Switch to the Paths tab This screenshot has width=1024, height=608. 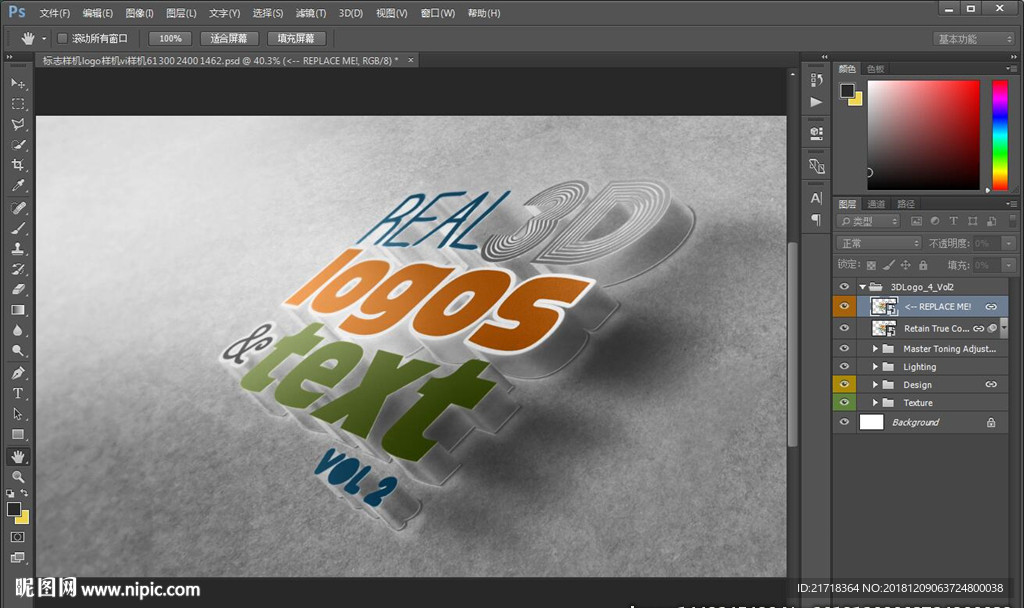906,204
